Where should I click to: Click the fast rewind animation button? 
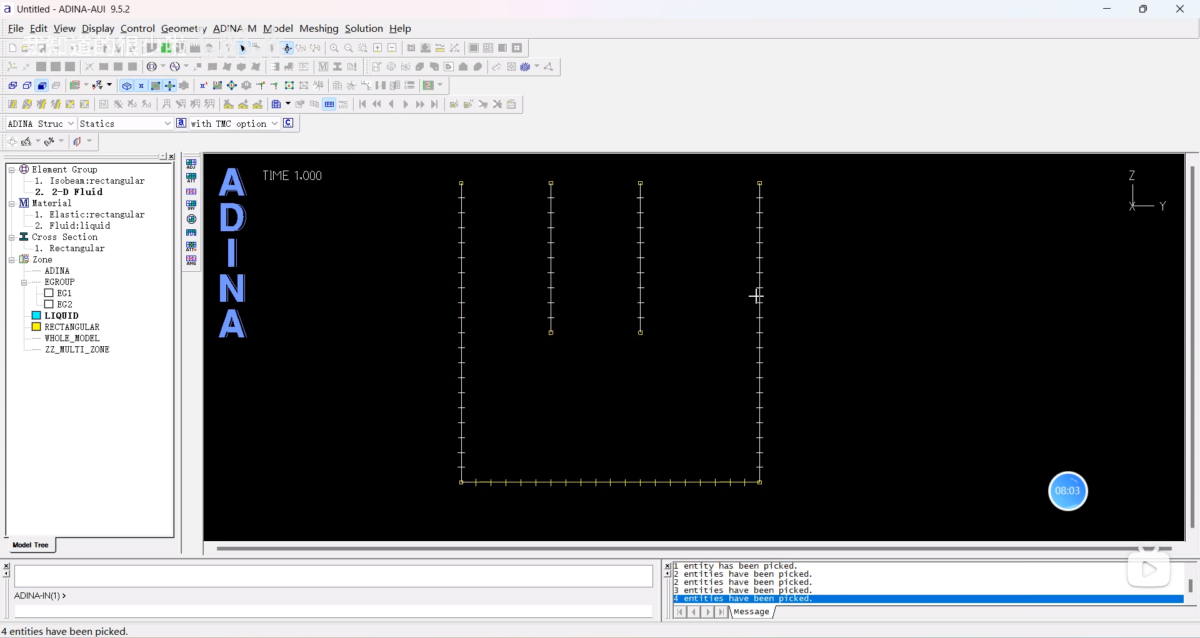(x=377, y=104)
